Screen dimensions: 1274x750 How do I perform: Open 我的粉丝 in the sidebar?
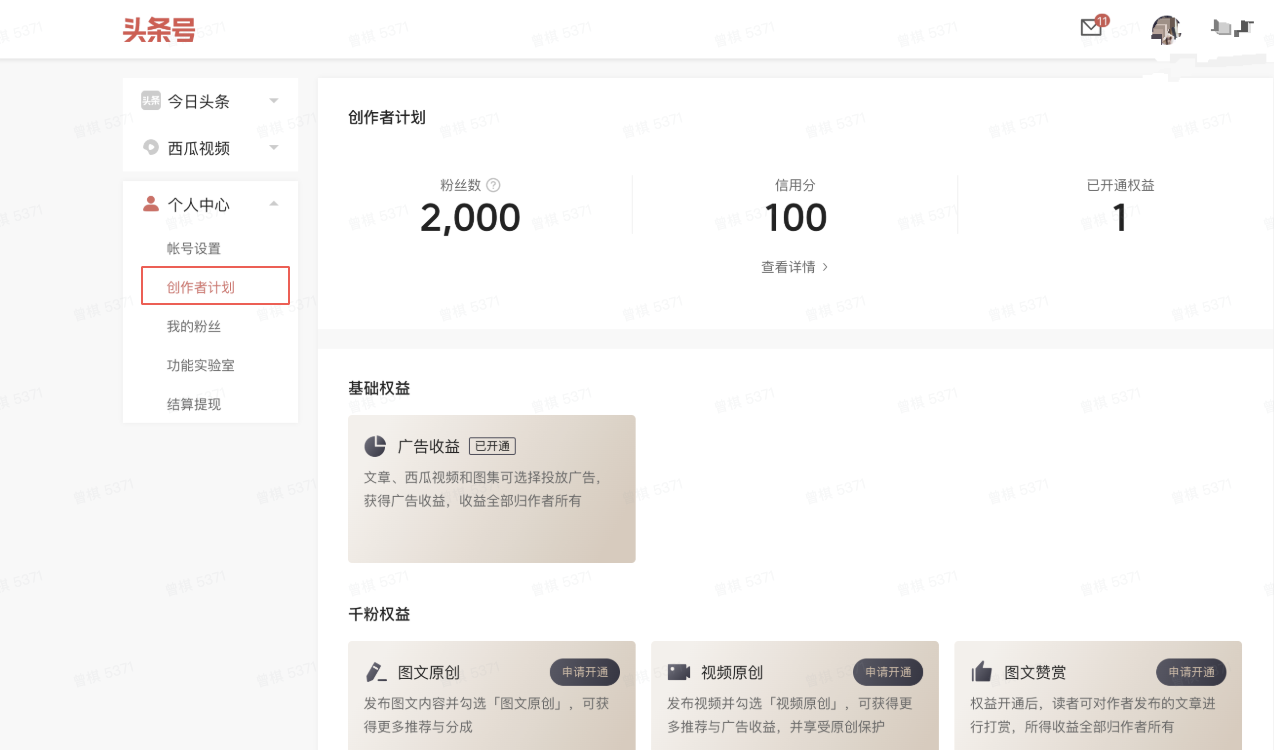[194, 326]
